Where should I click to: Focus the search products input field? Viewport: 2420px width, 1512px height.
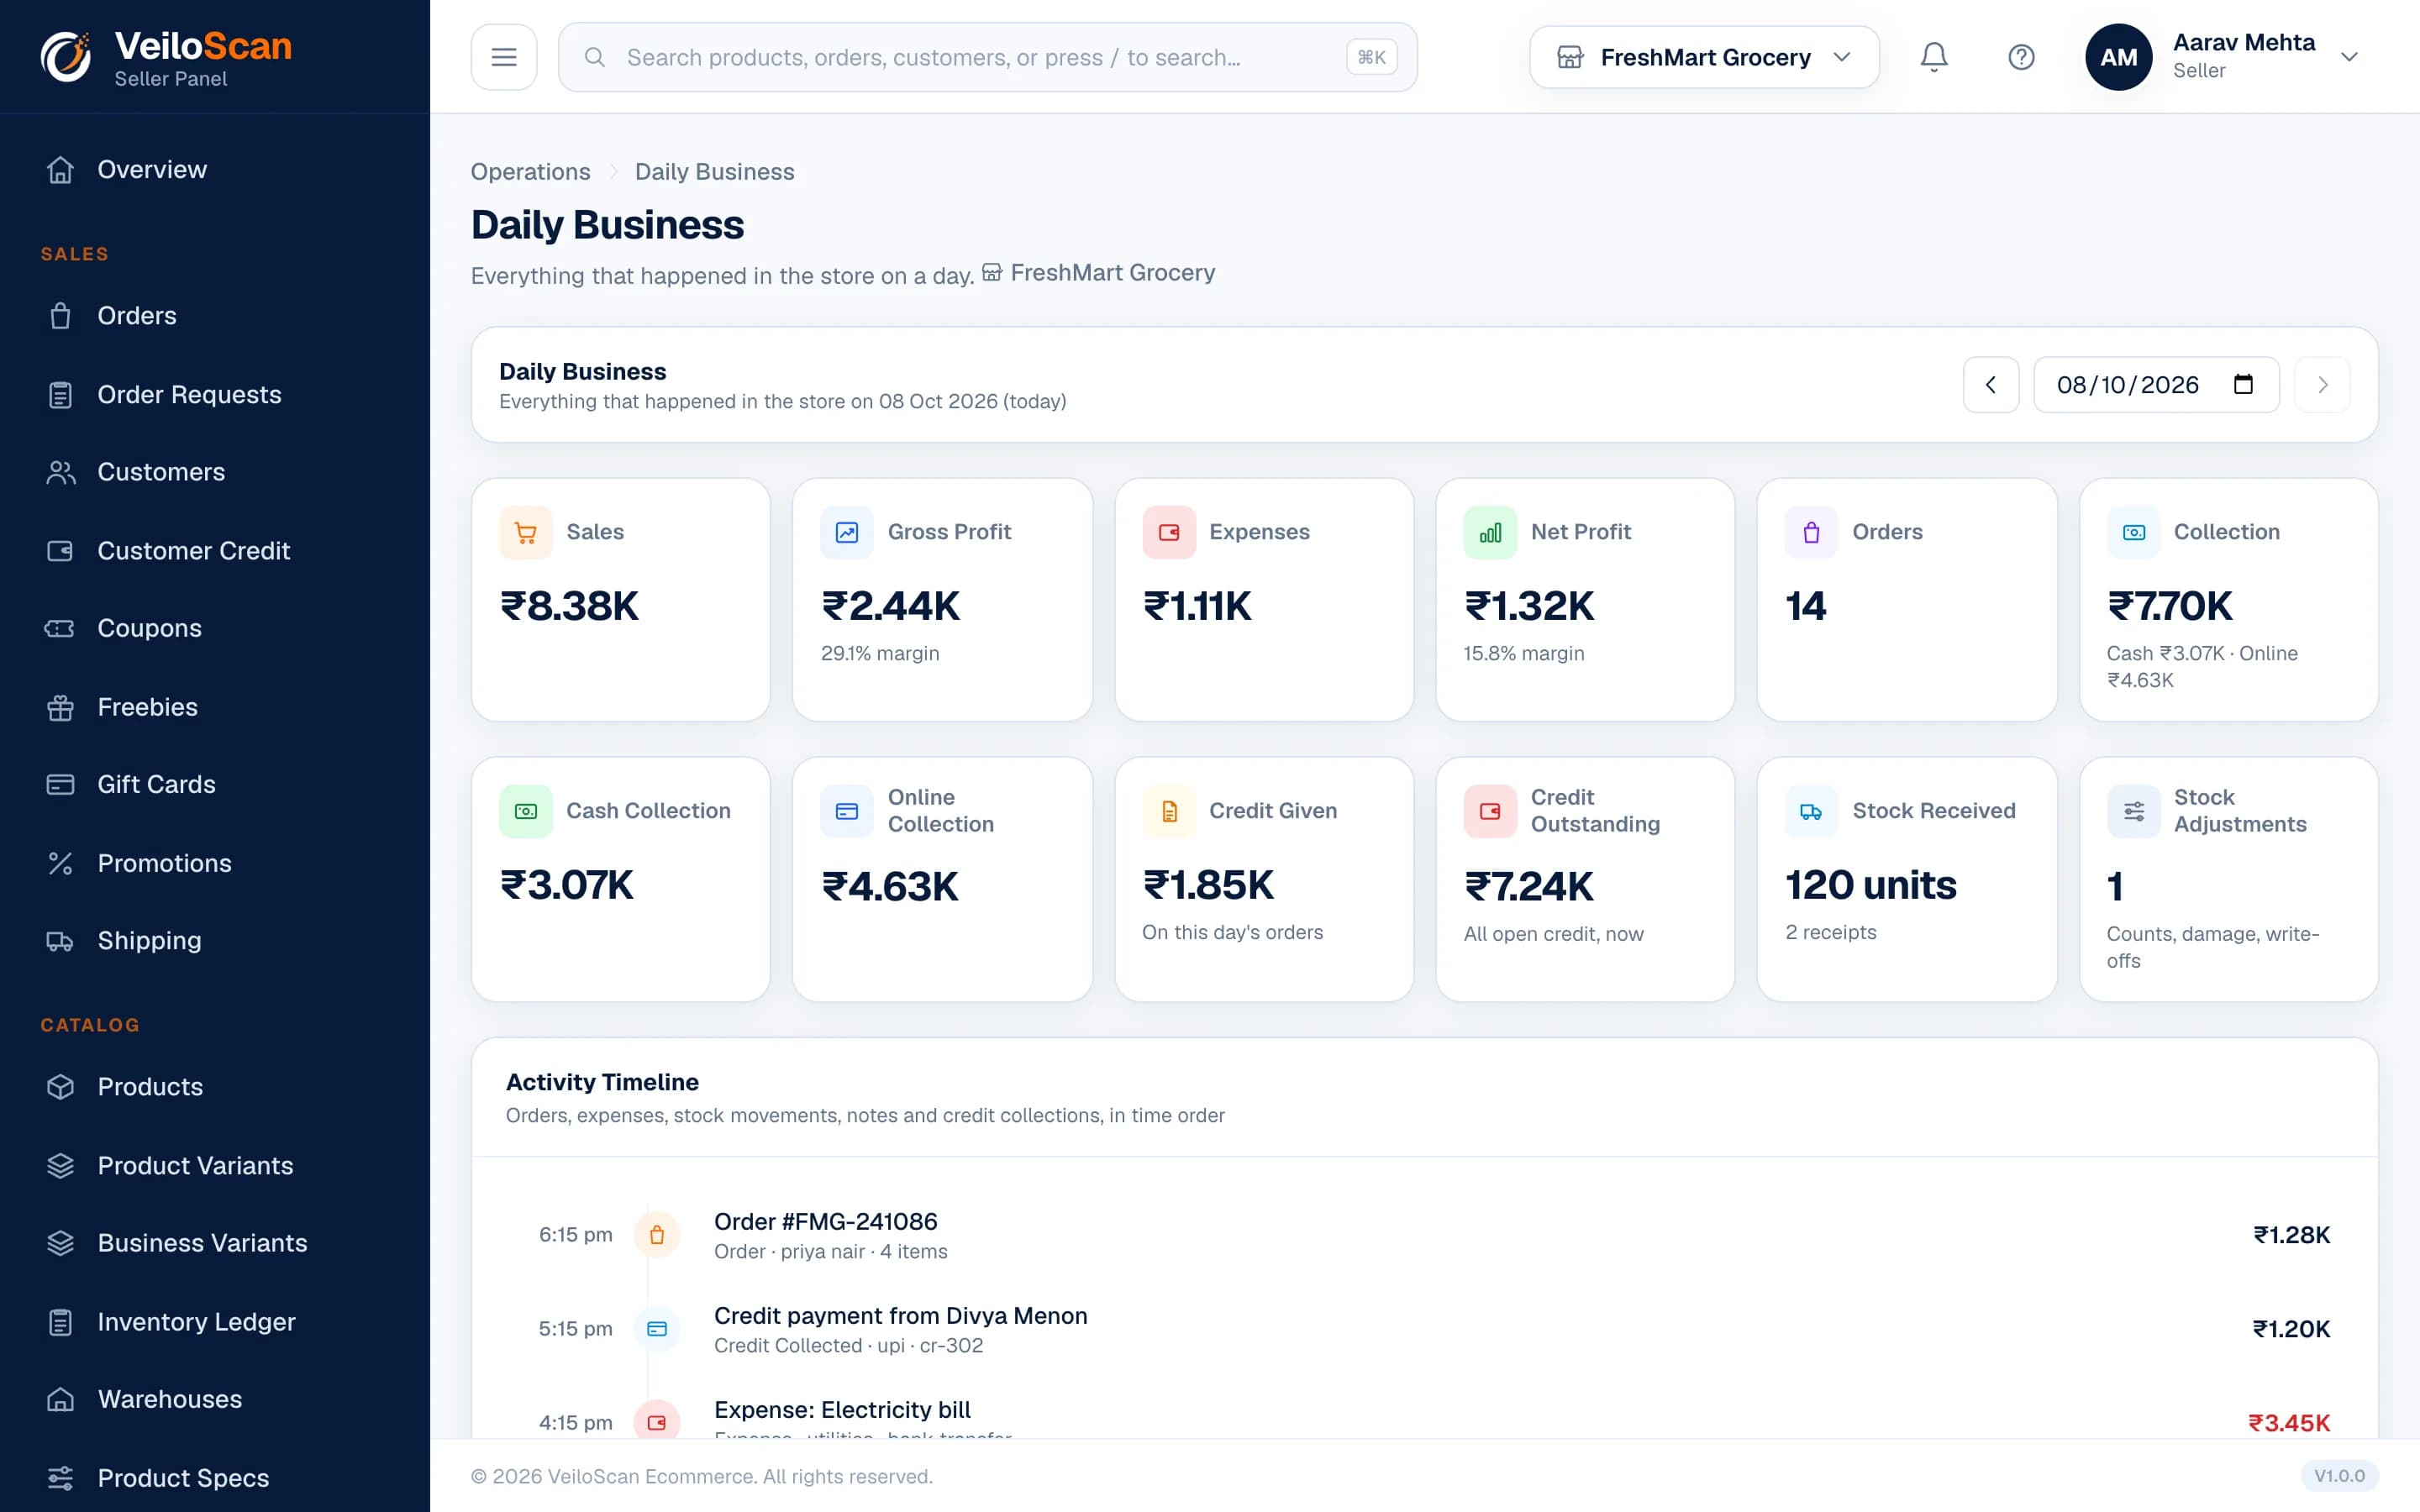[987, 57]
